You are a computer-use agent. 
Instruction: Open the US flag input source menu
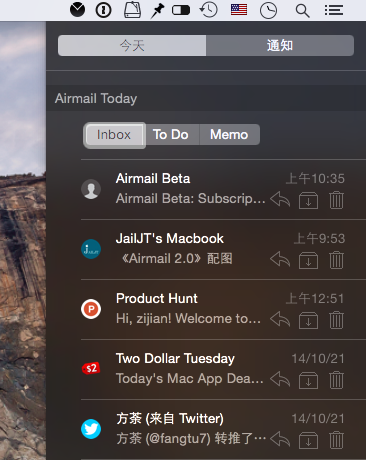[239, 10]
